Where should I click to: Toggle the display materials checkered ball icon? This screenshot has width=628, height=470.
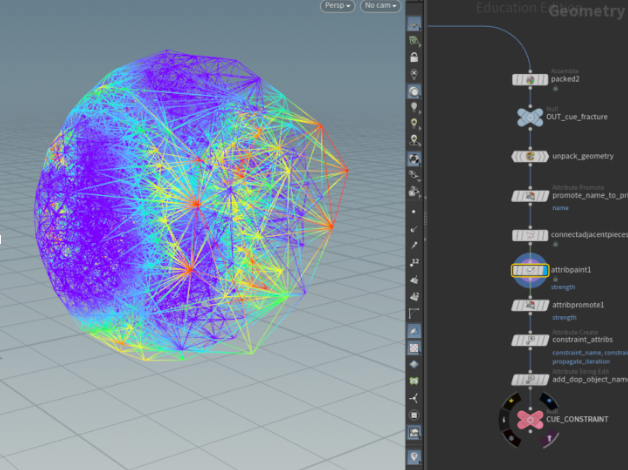tap(414, 159)
